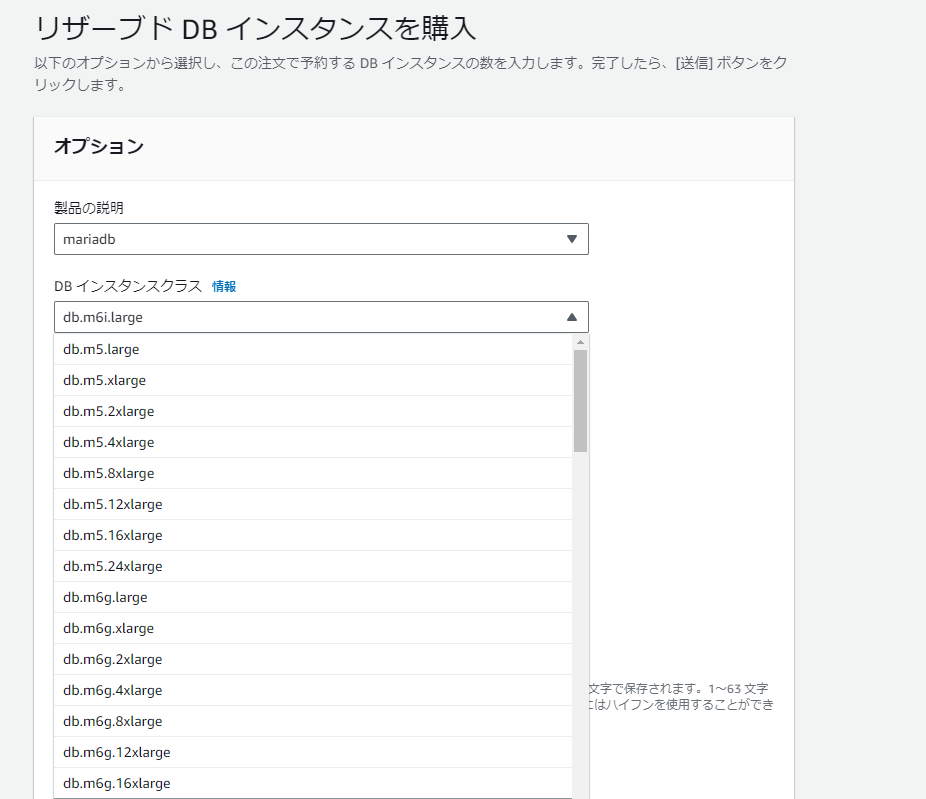The height and width of the screenshot is (799, 926).
Task: Click the dropdown list scrollbar thumb
Action: [x=580, y=400]
